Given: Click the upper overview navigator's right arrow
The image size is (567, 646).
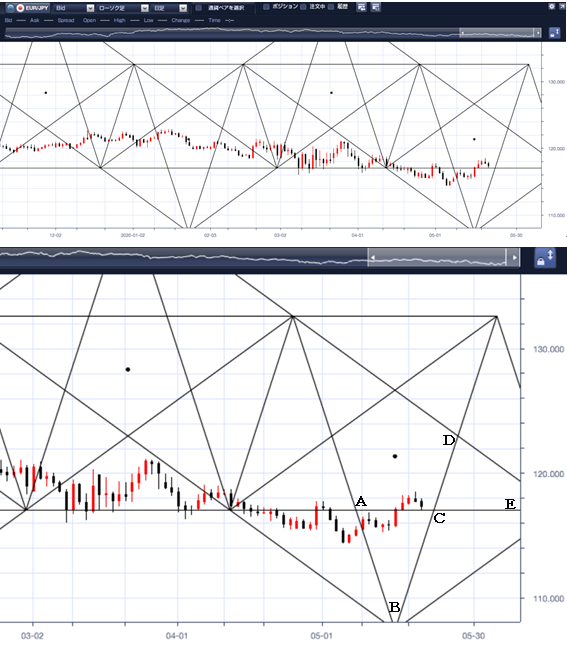Looking at the screenshot, I should 538,33.
